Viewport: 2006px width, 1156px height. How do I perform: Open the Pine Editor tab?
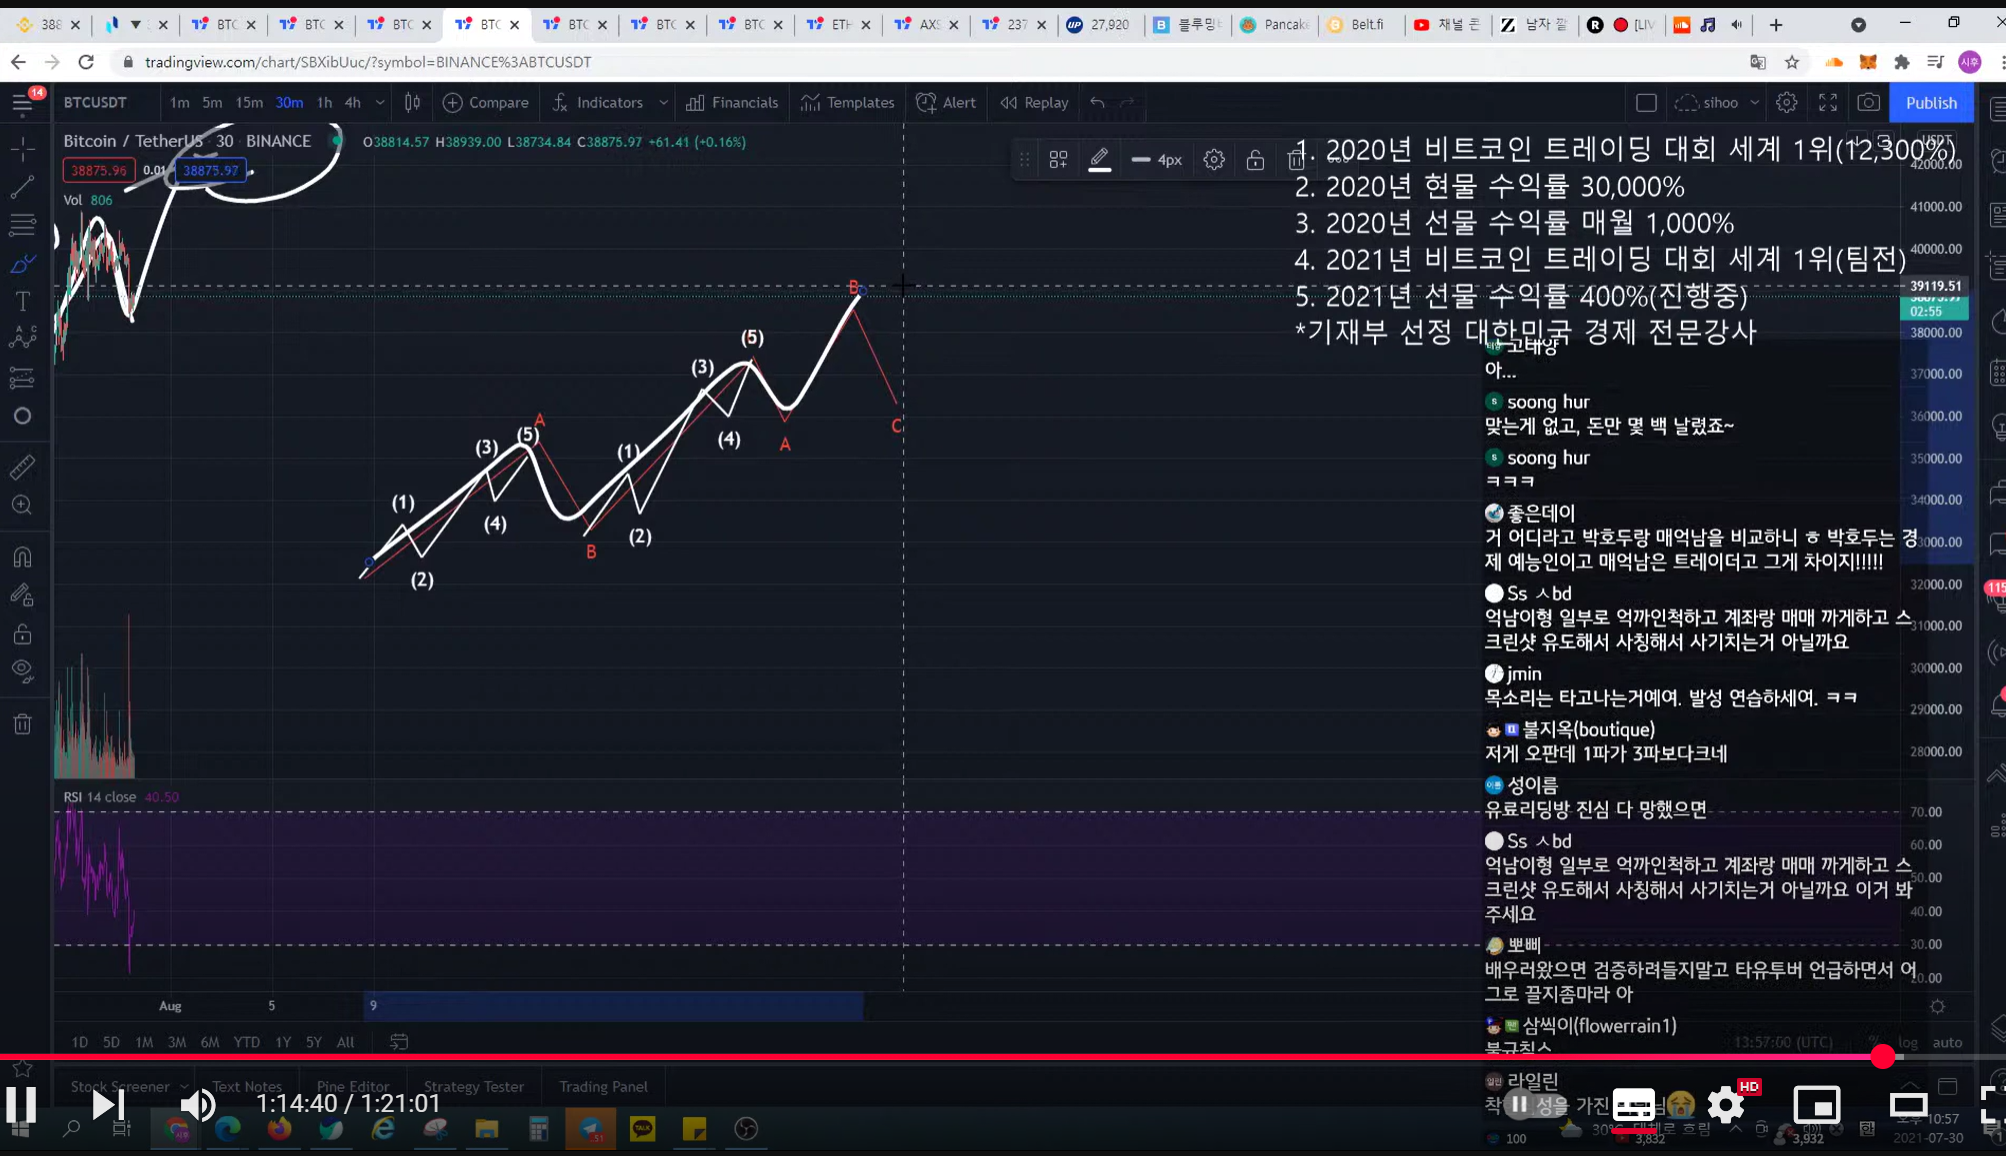click(x=353, y=1086)
